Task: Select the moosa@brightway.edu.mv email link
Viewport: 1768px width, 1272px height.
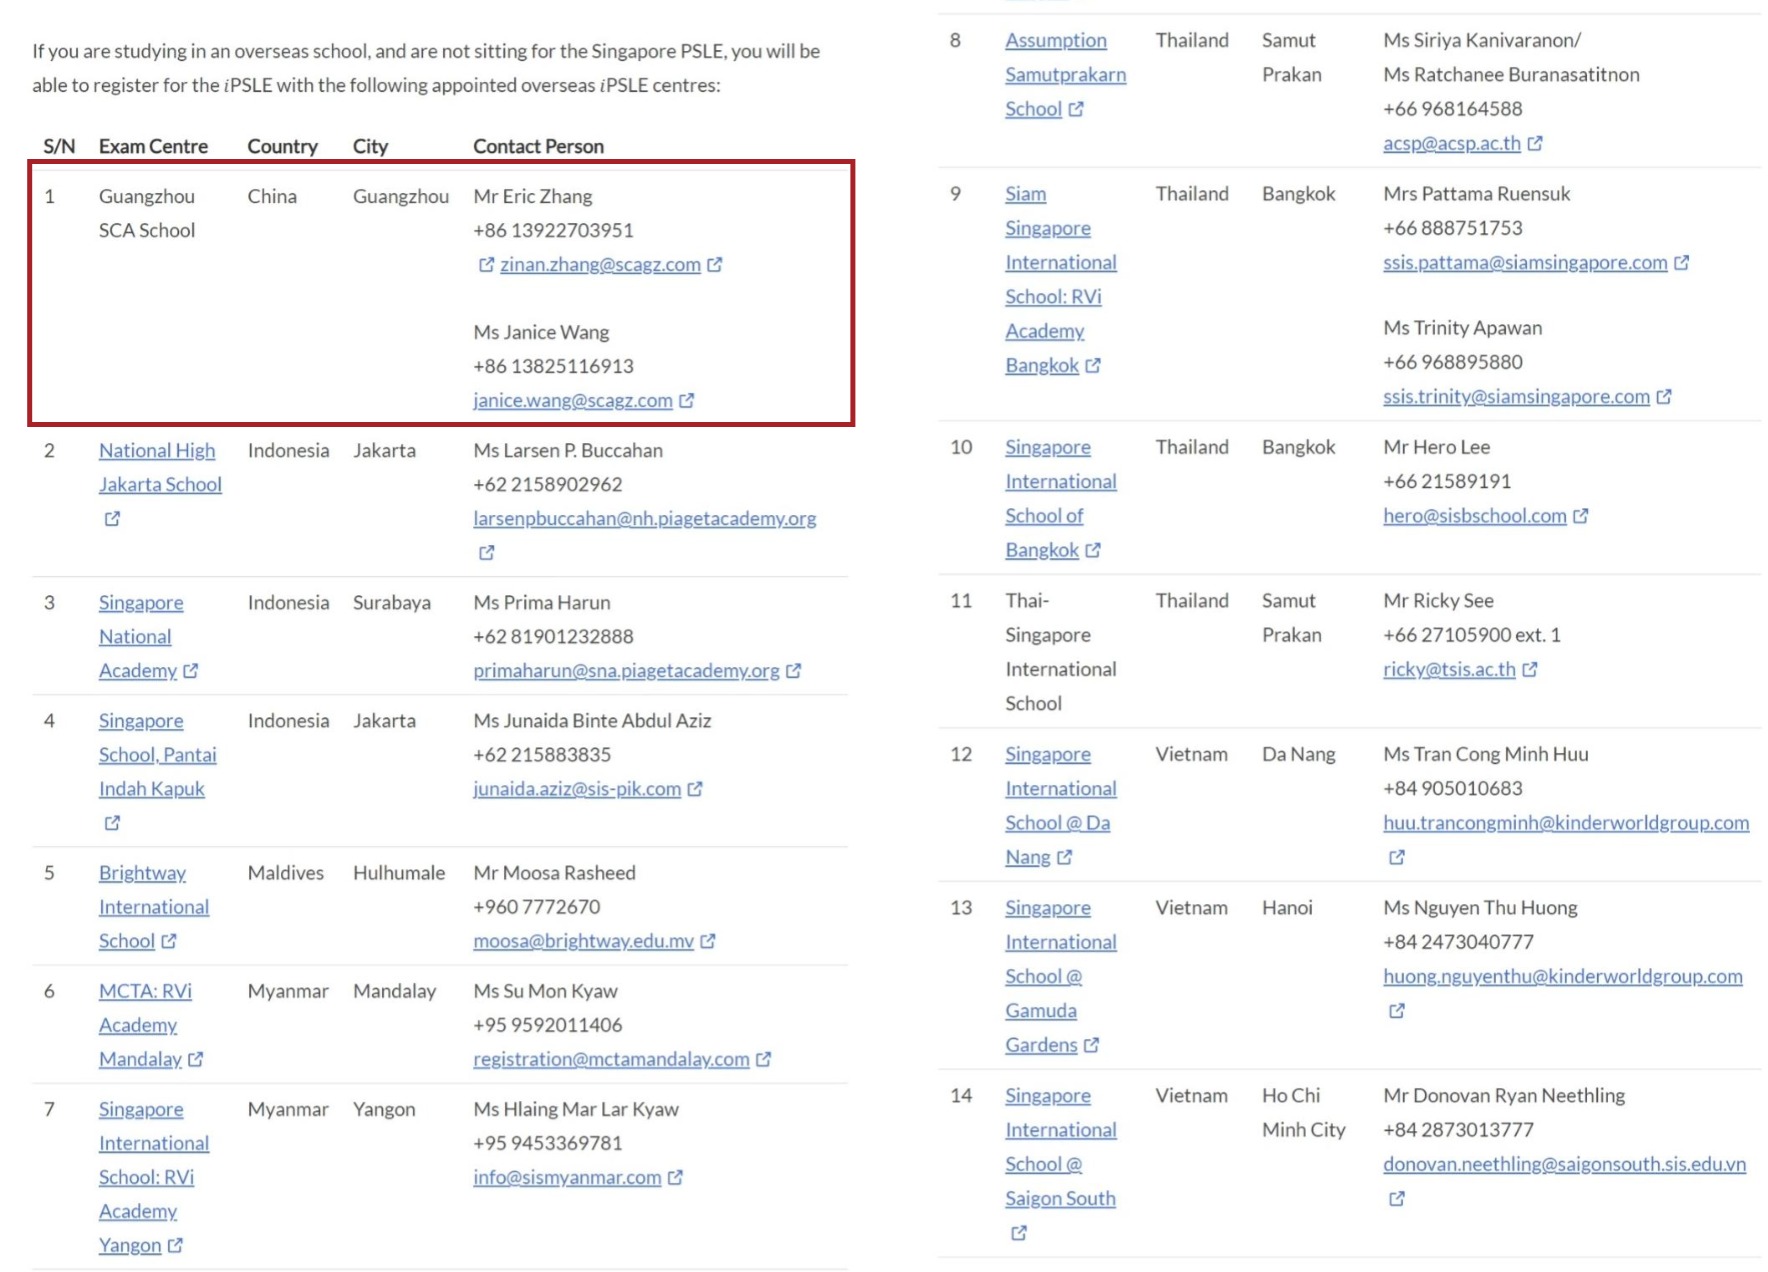Action: [583, 941]
